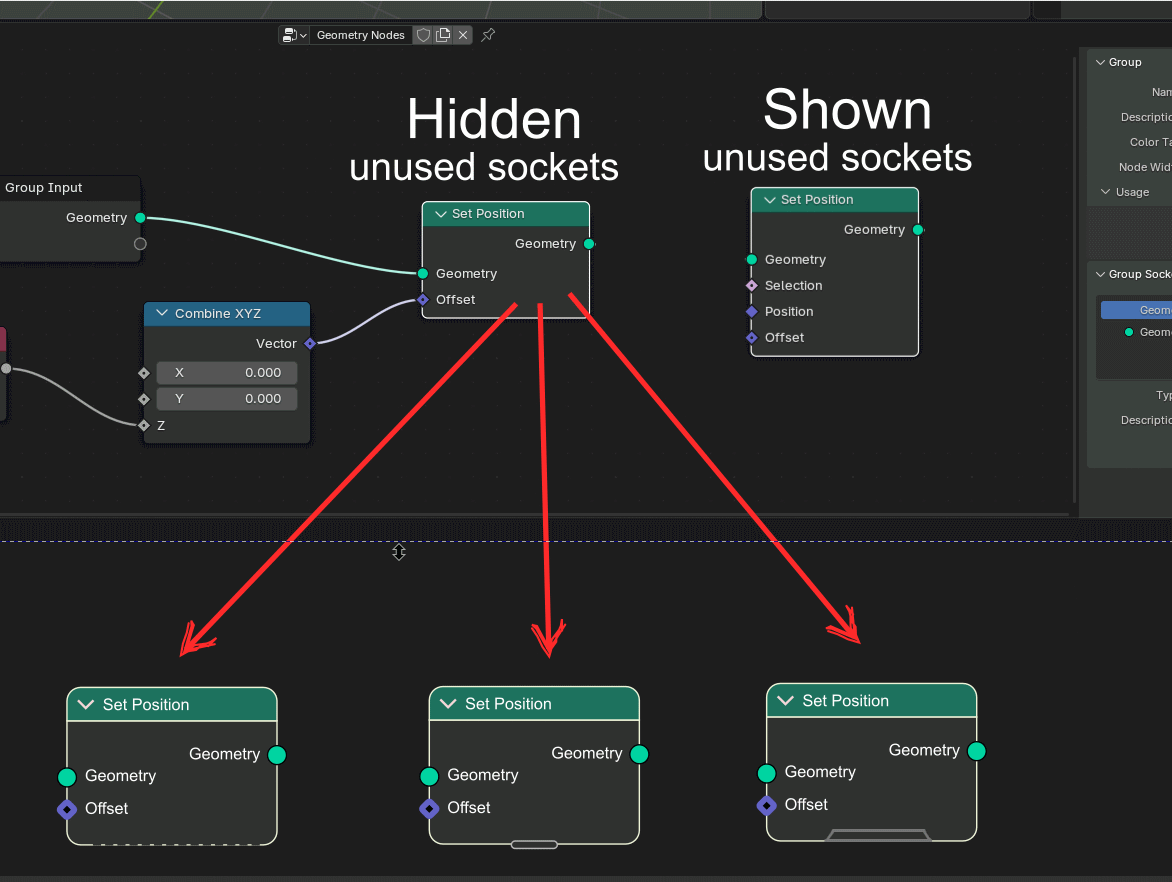The width and height of the screenshot is (1172, 882).
Task: Collapse the Combine XYZ node
Action: pyautogui.click(x=162, y=313)
